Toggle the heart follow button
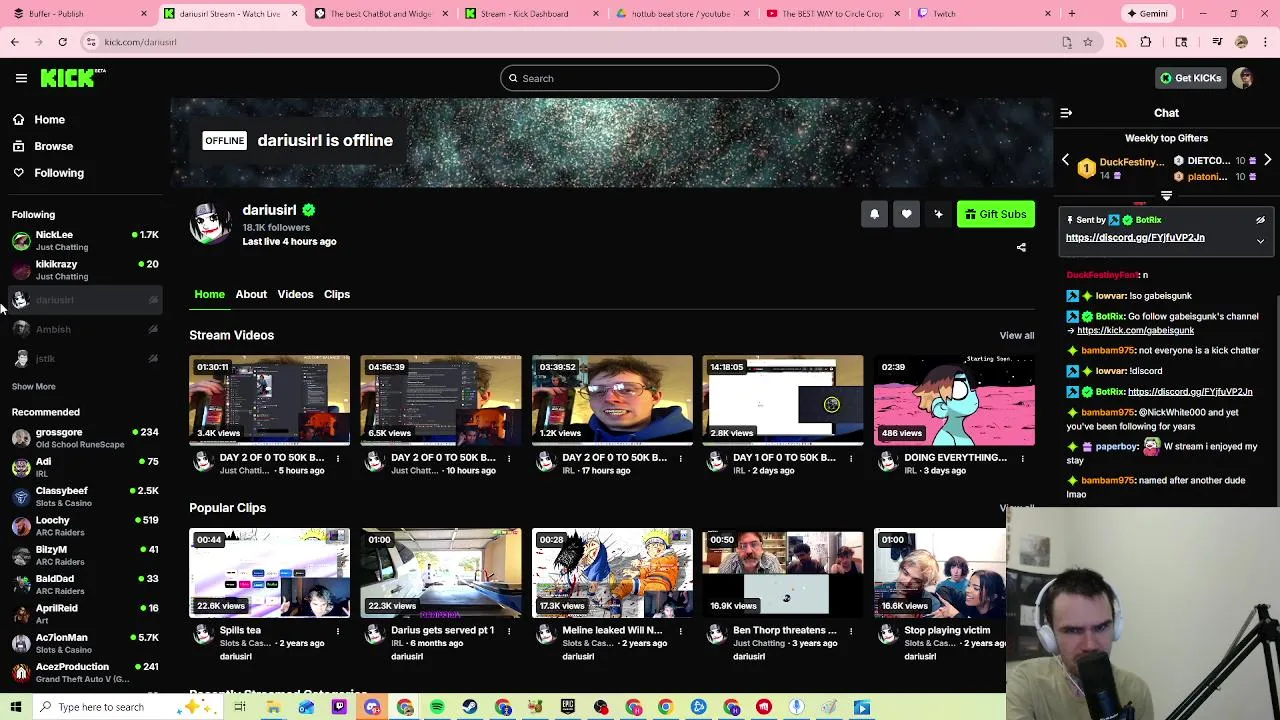This screenshot has height=720, width=1280. (x=906, y=214)
